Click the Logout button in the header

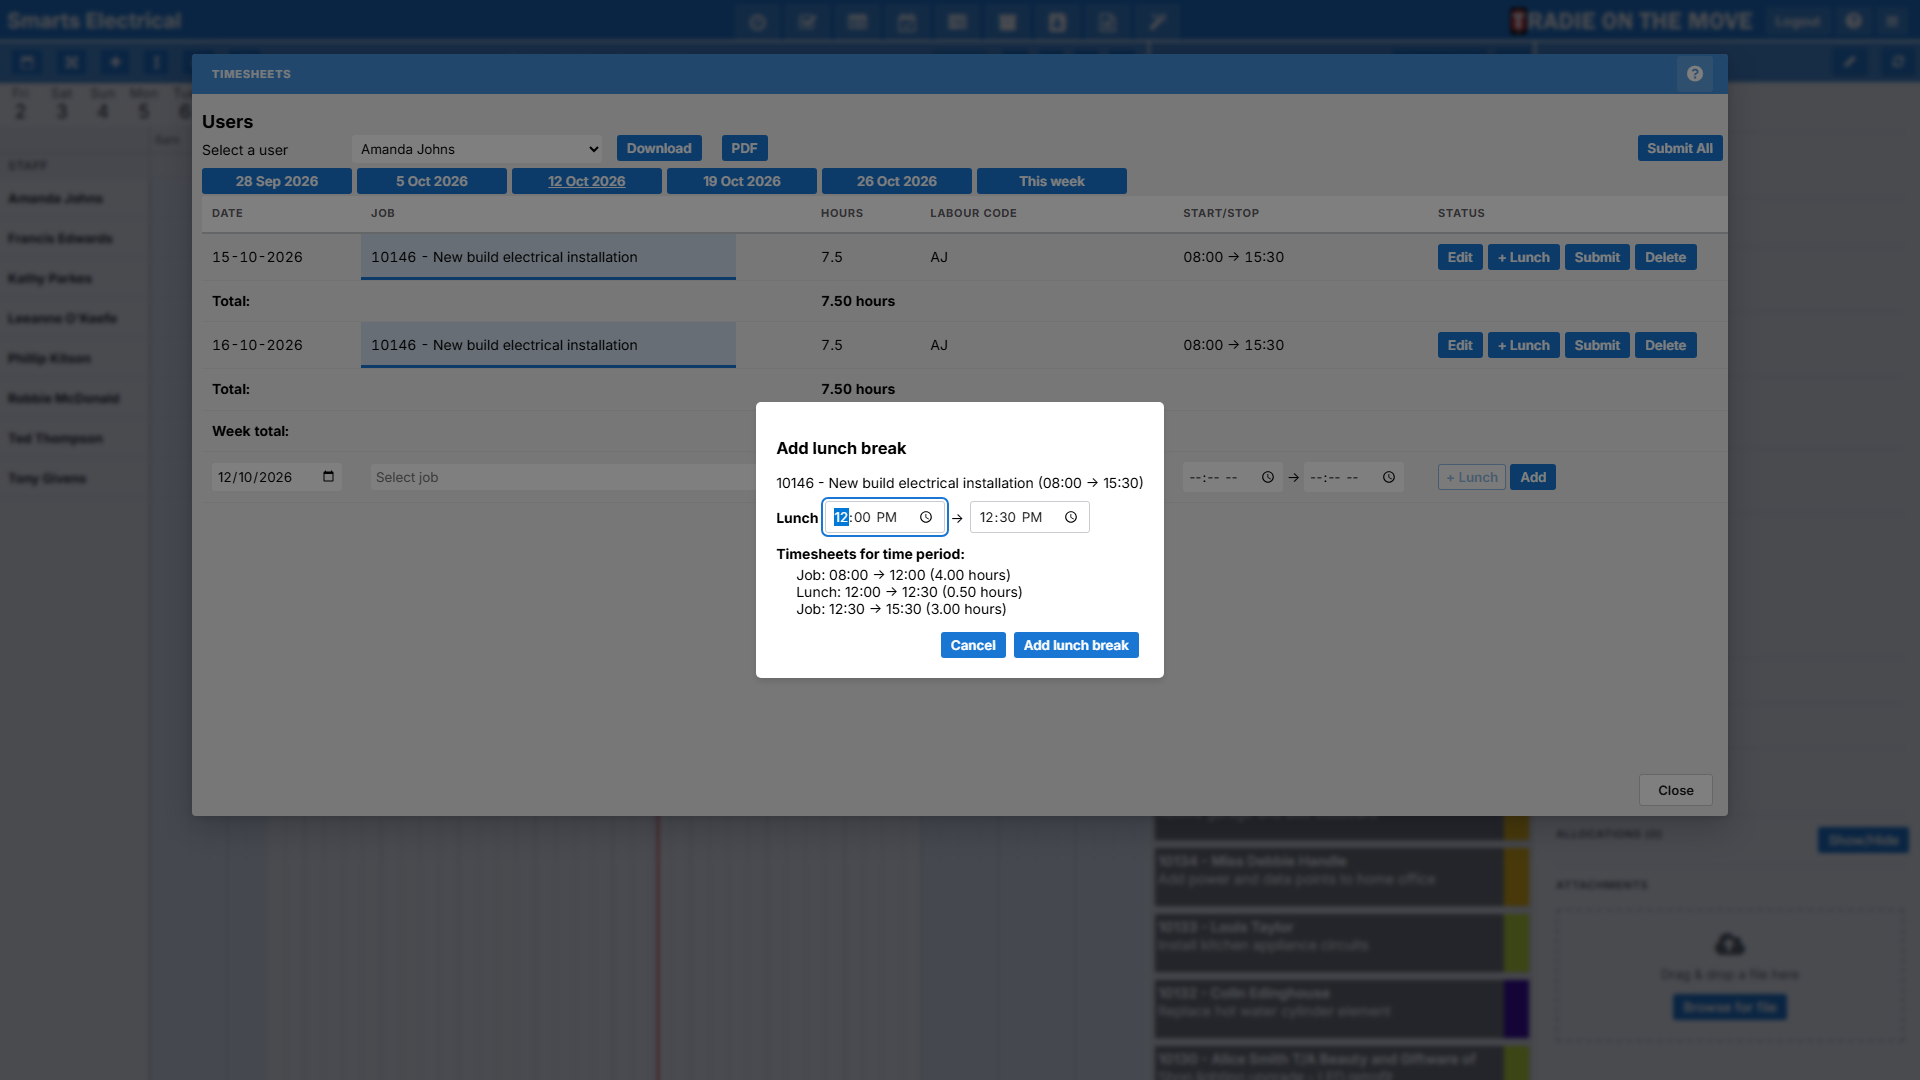click(x=1797, y=21)
